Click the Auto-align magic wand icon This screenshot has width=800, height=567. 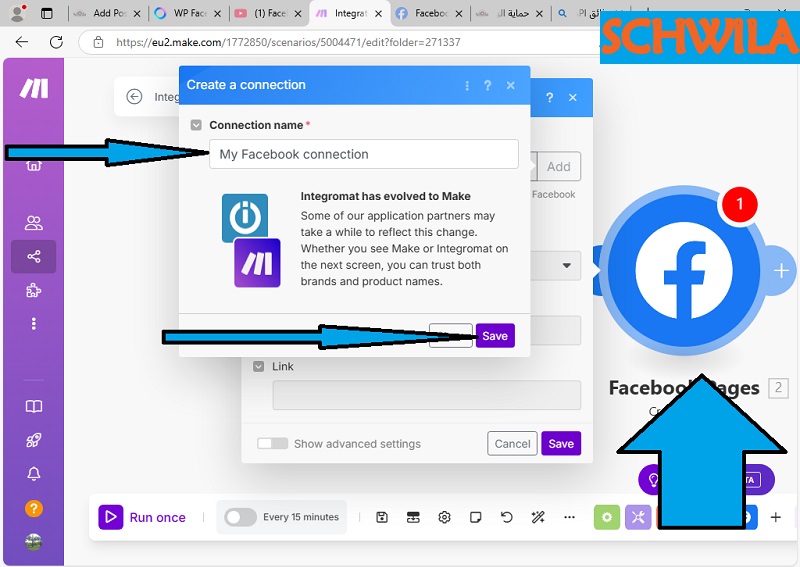pos(538,517)
